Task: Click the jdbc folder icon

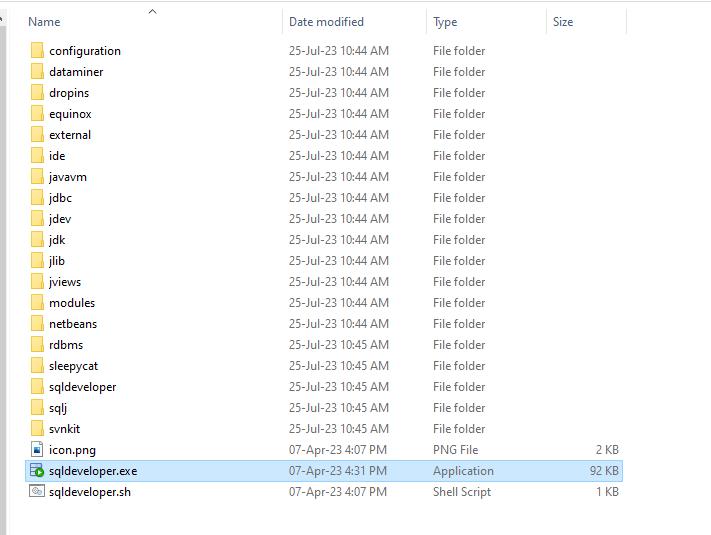Action: 37,198
